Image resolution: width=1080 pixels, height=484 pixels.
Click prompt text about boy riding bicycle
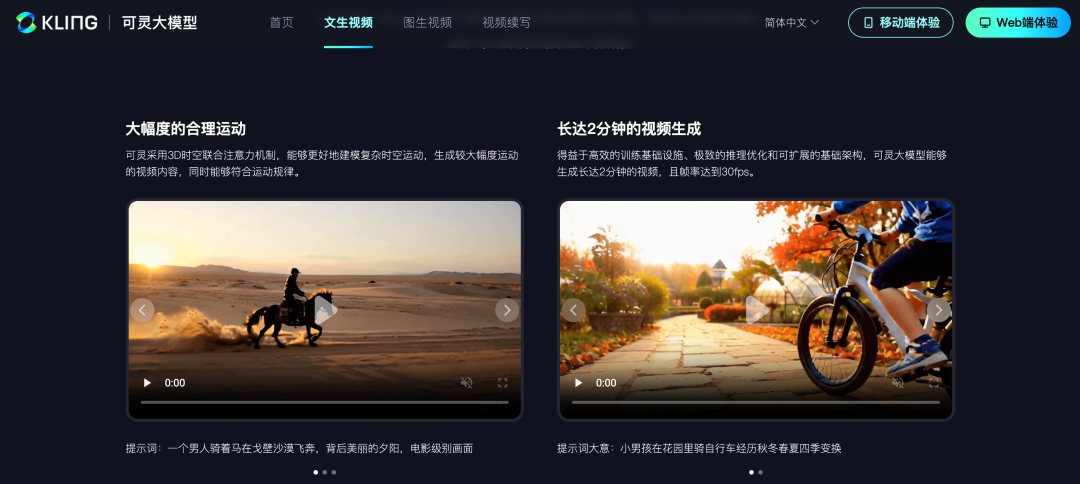coord(699,448)
